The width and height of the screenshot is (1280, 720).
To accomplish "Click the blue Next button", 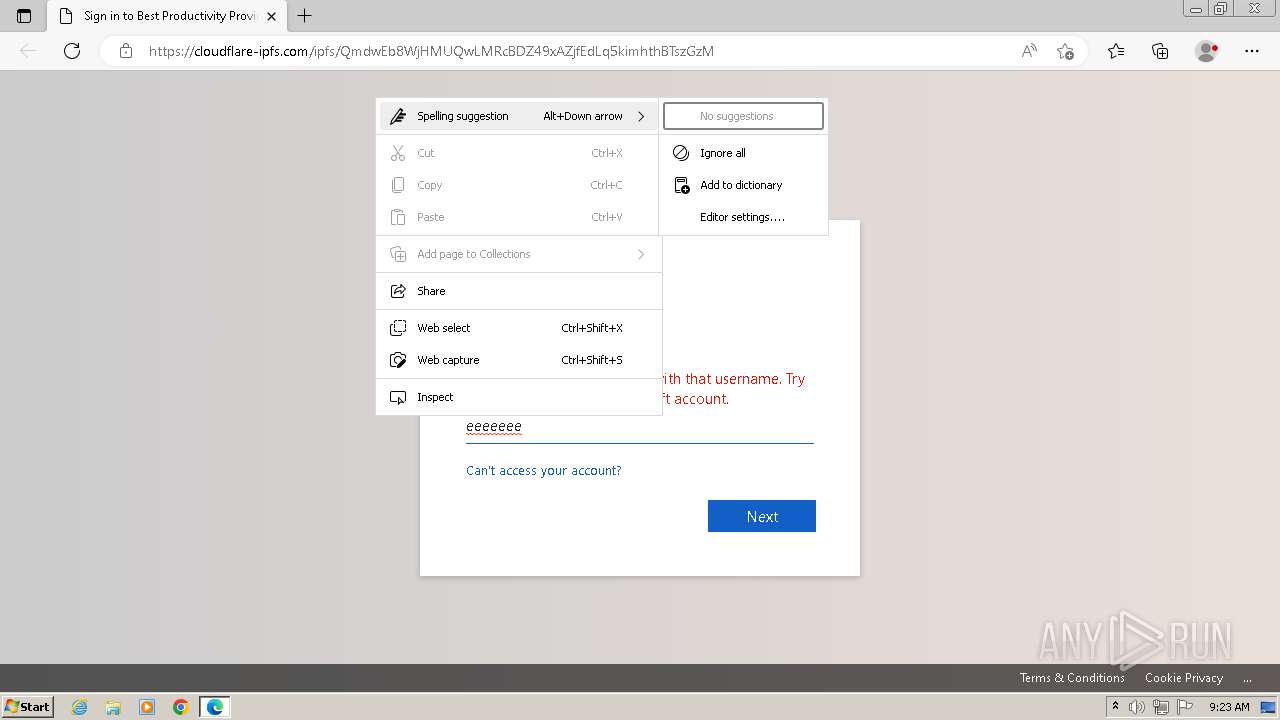I will [x=762, y=516].
